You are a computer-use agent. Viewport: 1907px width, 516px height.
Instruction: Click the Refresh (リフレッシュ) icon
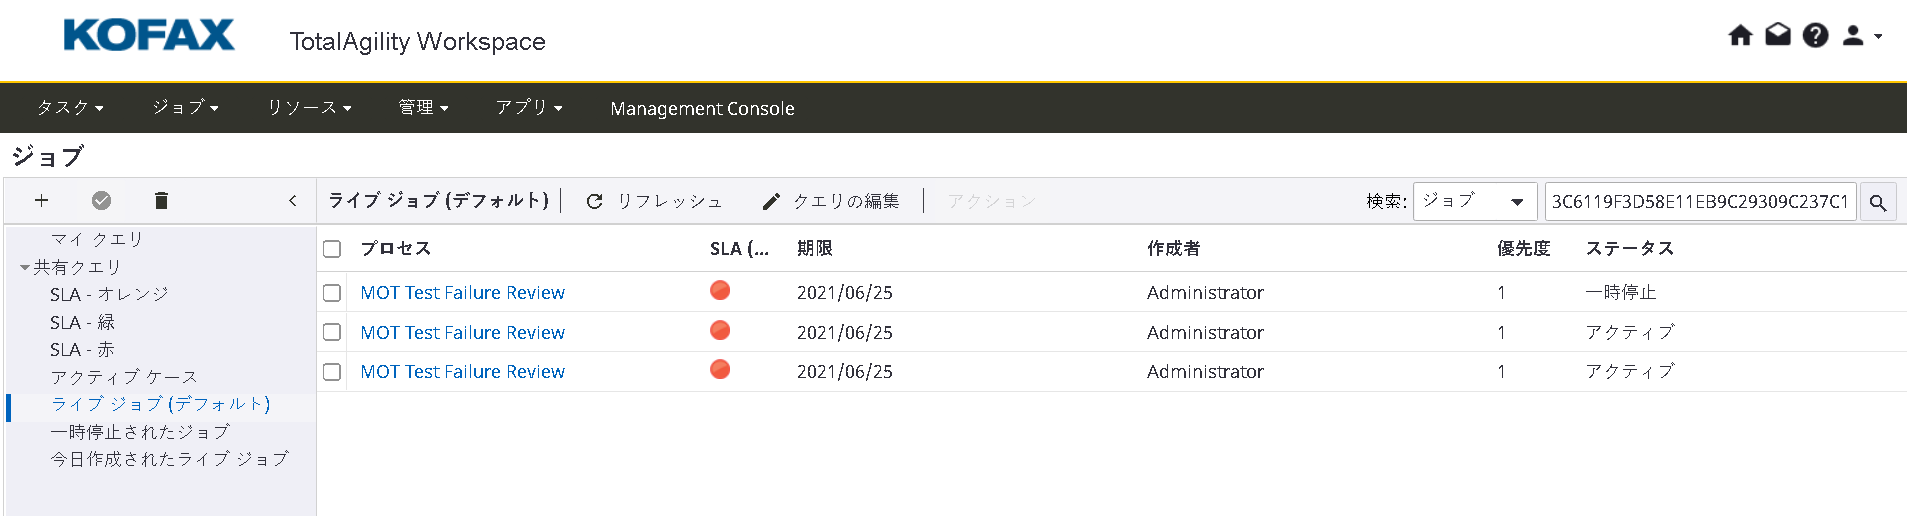pyautogui.click(x=594, y=202)
